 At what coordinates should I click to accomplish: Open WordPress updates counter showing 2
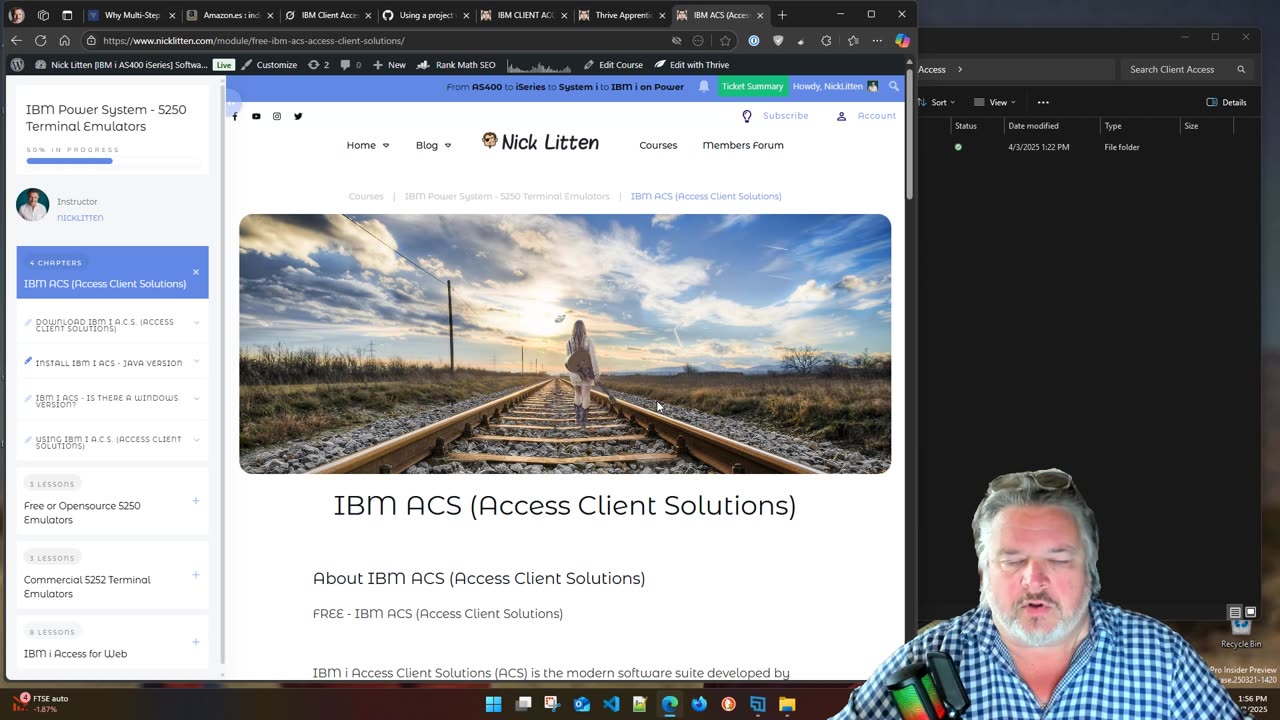coord(319,64)
